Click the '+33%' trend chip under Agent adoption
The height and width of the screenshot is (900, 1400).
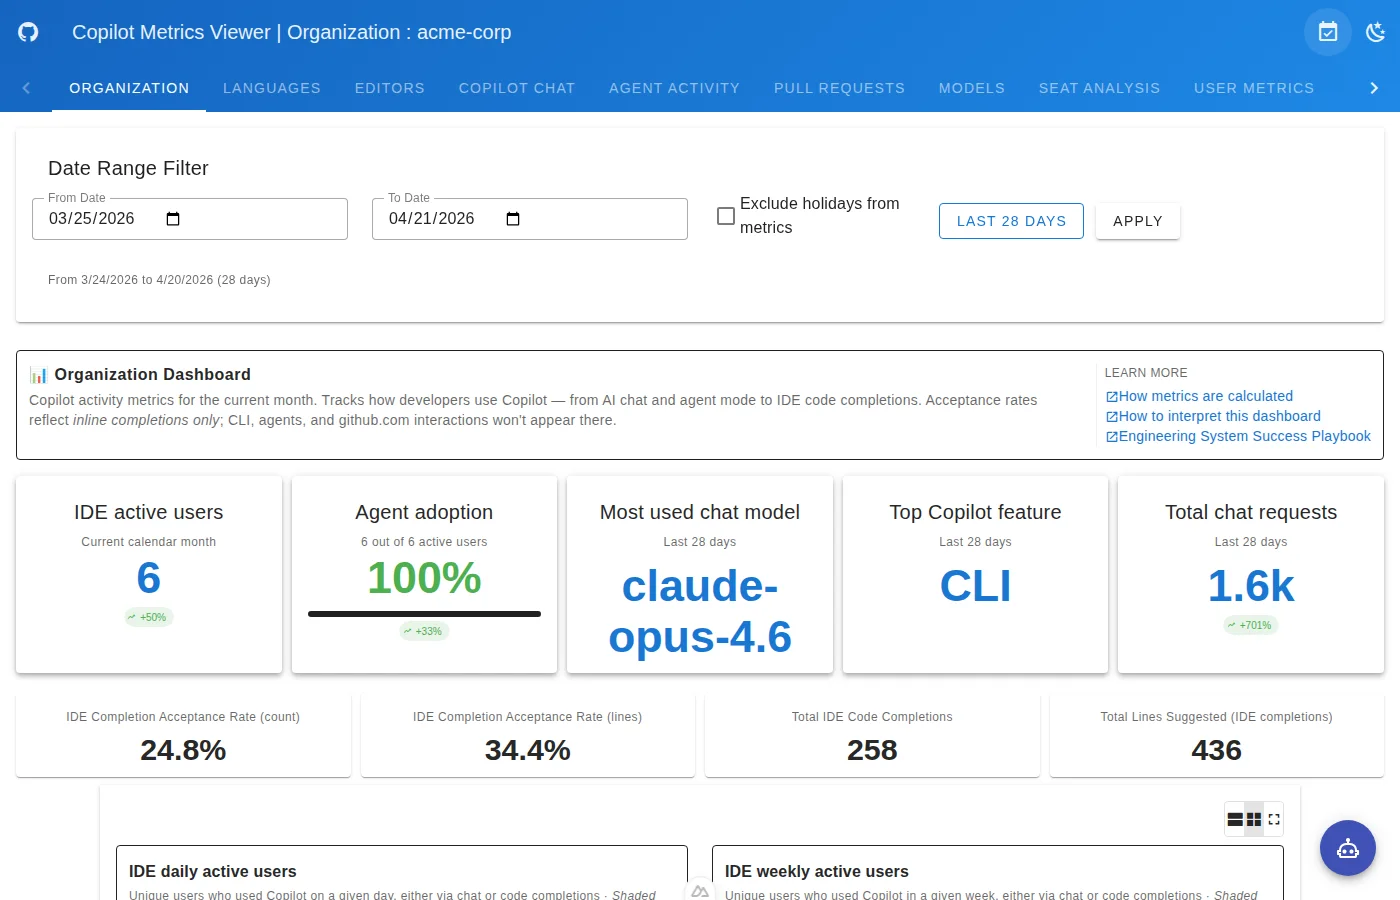click(424, 632)
